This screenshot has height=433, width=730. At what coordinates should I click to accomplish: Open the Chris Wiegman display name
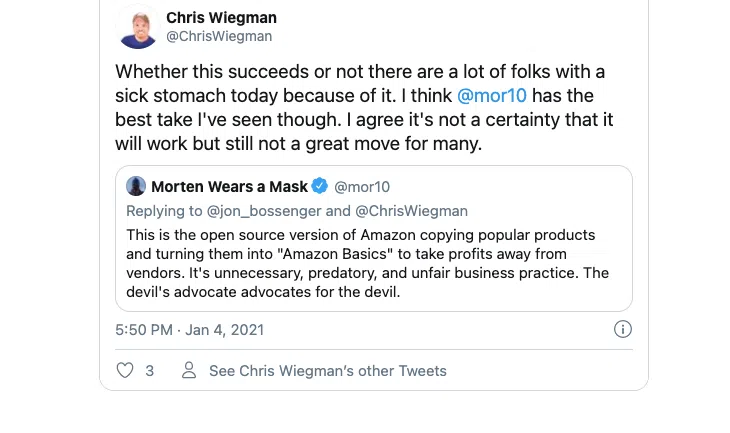click(x=221, y=18)
